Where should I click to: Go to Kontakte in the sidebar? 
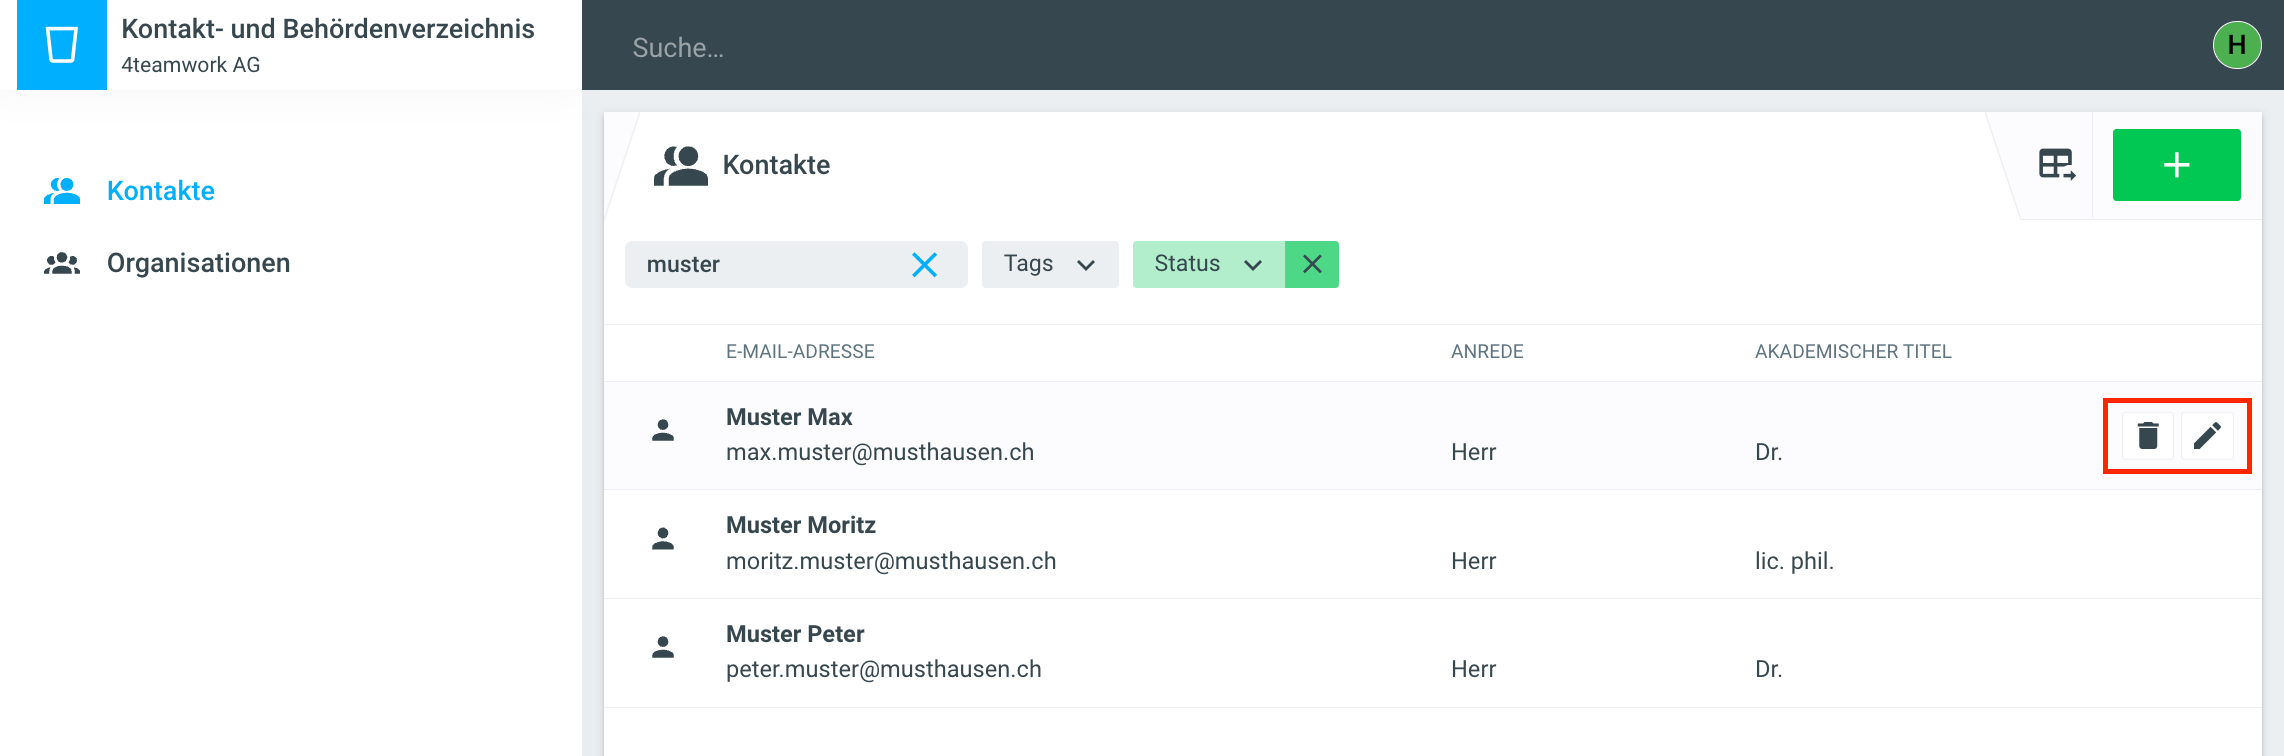click(160, 191)
